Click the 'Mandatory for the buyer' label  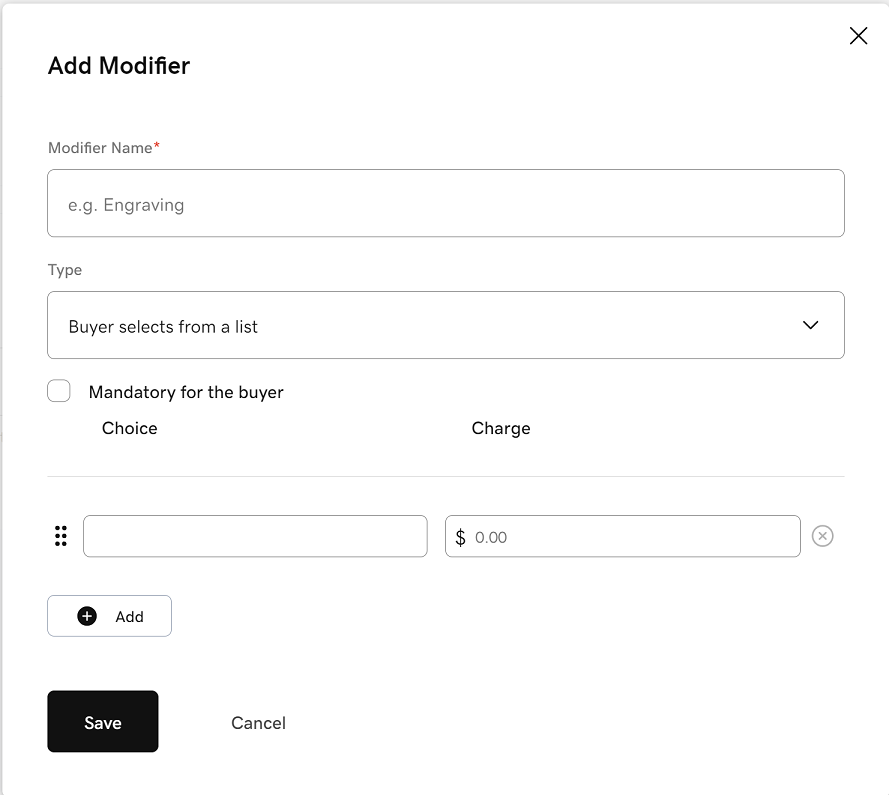point(186,392)
